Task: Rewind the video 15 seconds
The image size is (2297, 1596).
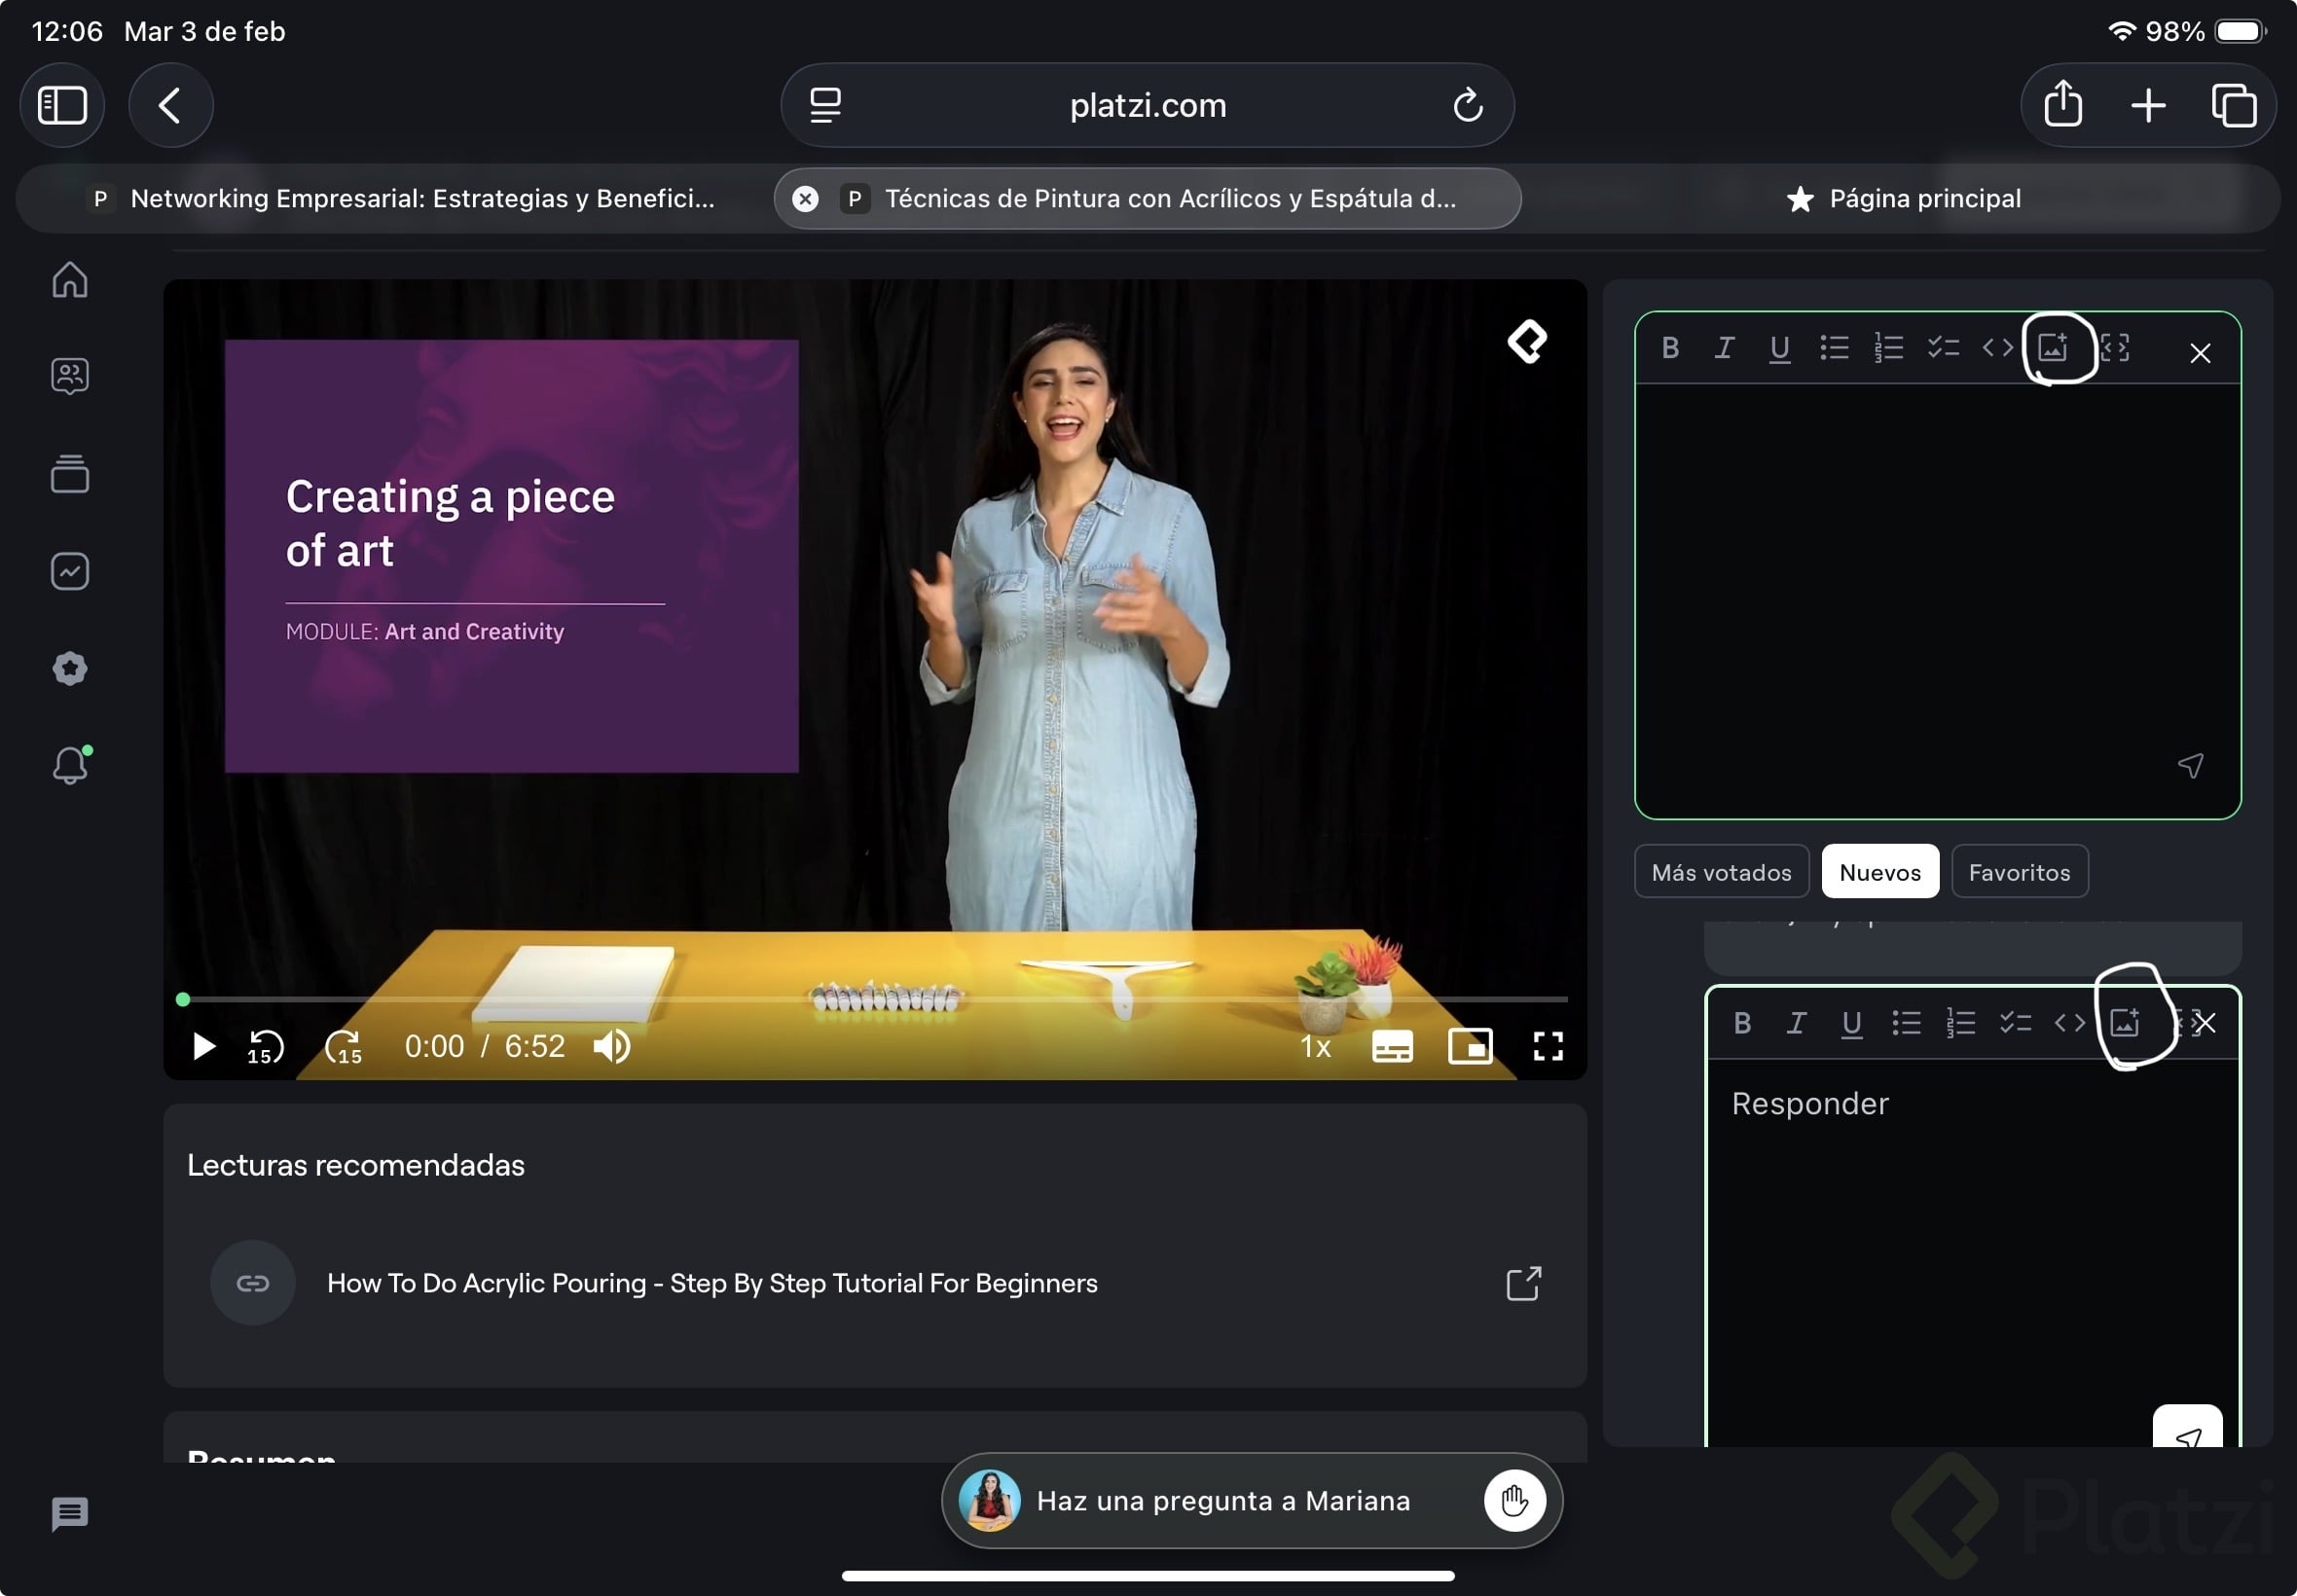Action: click(266, 1047)
